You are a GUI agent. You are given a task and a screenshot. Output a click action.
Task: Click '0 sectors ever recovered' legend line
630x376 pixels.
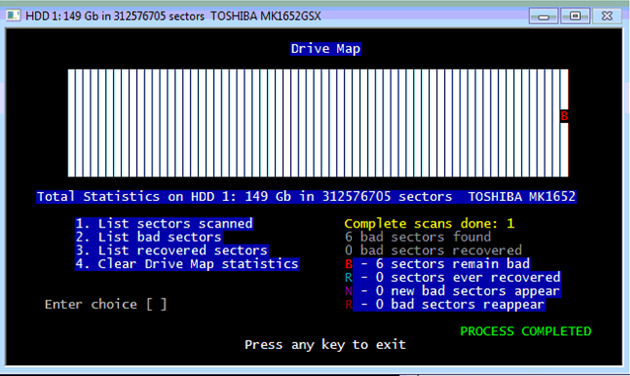(452, 277)
